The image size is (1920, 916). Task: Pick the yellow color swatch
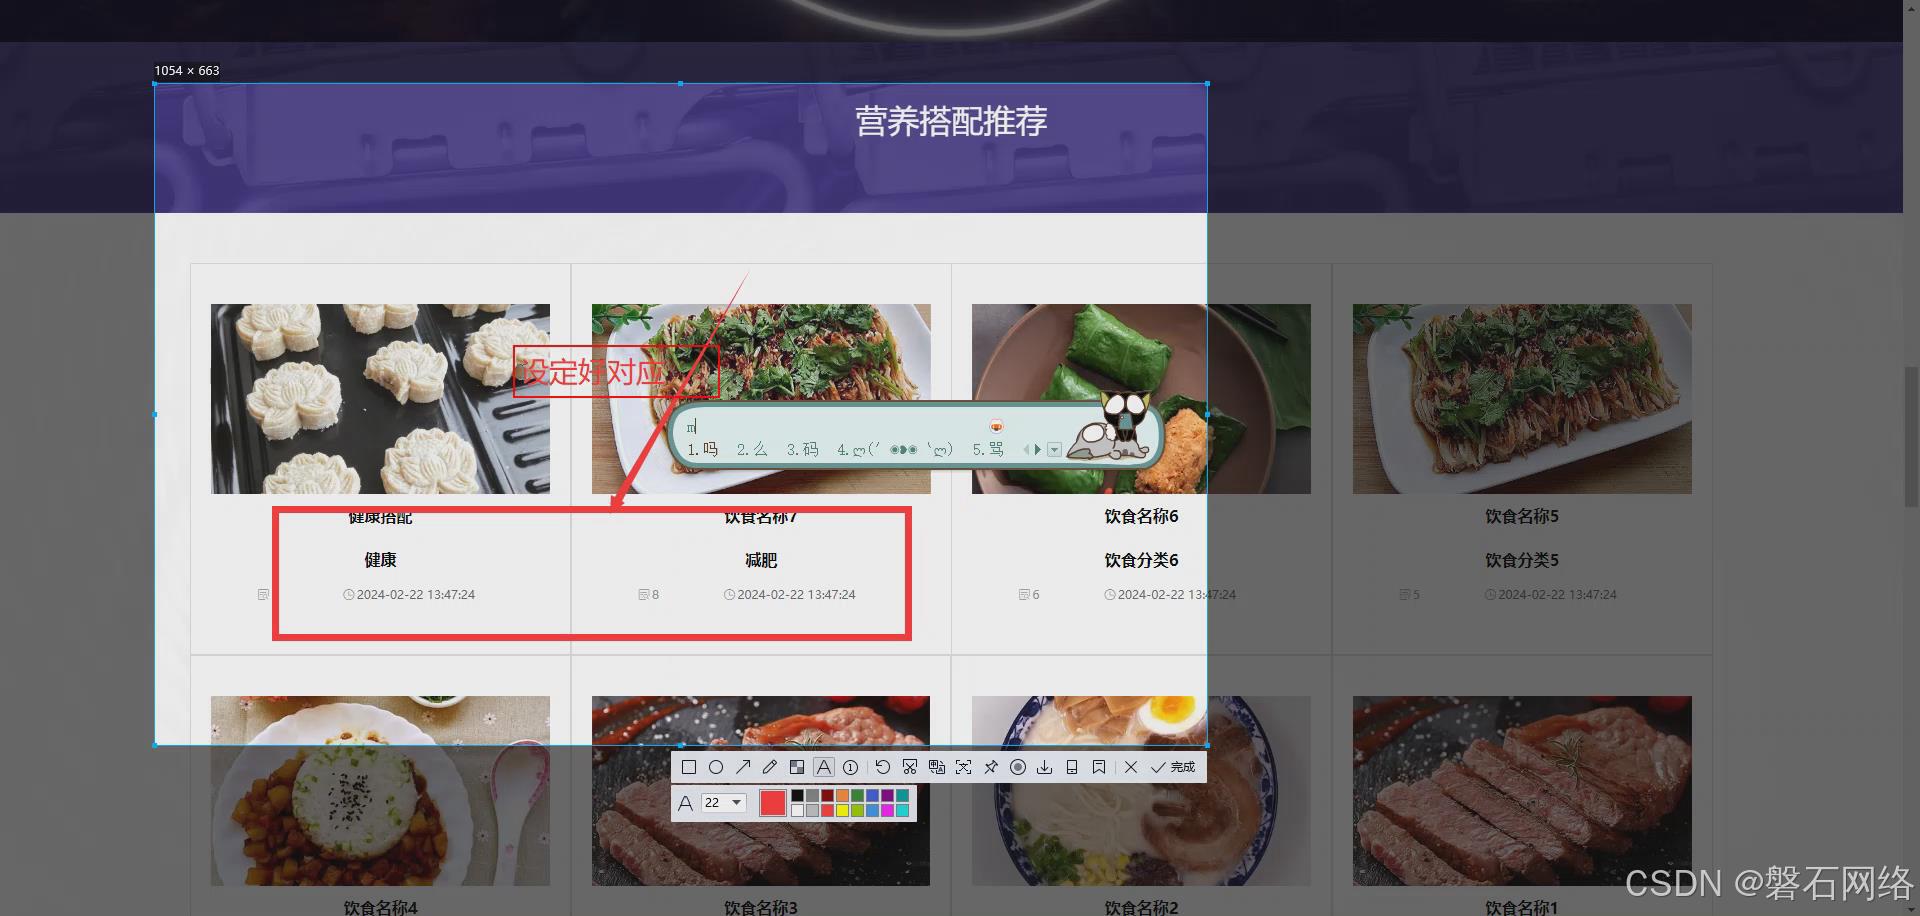click(842, 810)
